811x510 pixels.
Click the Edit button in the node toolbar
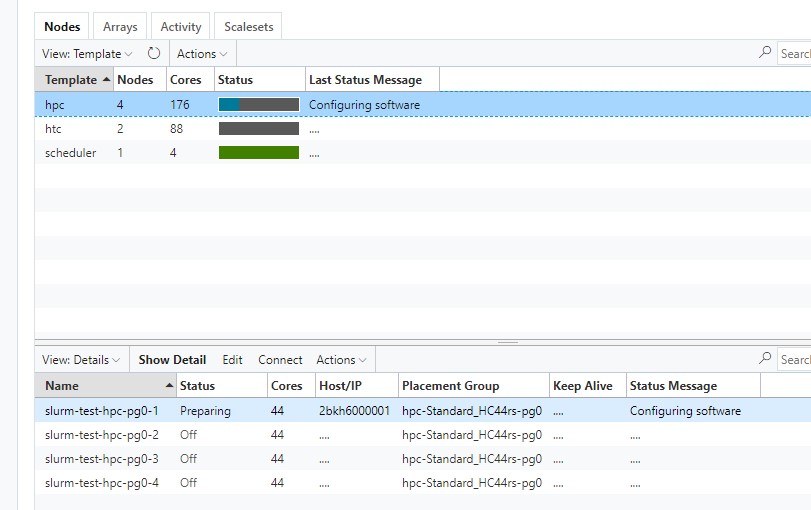point(232,360)
